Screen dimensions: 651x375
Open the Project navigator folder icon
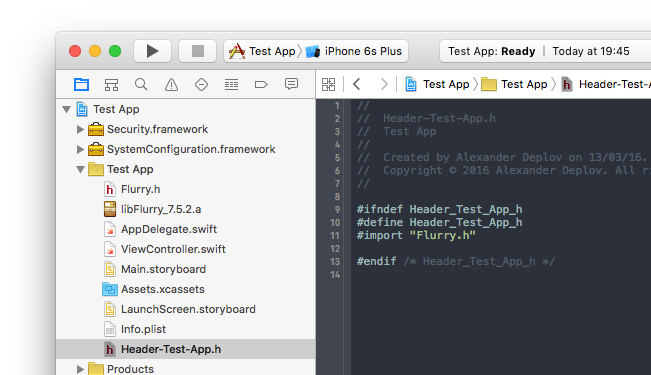[81, 85]
